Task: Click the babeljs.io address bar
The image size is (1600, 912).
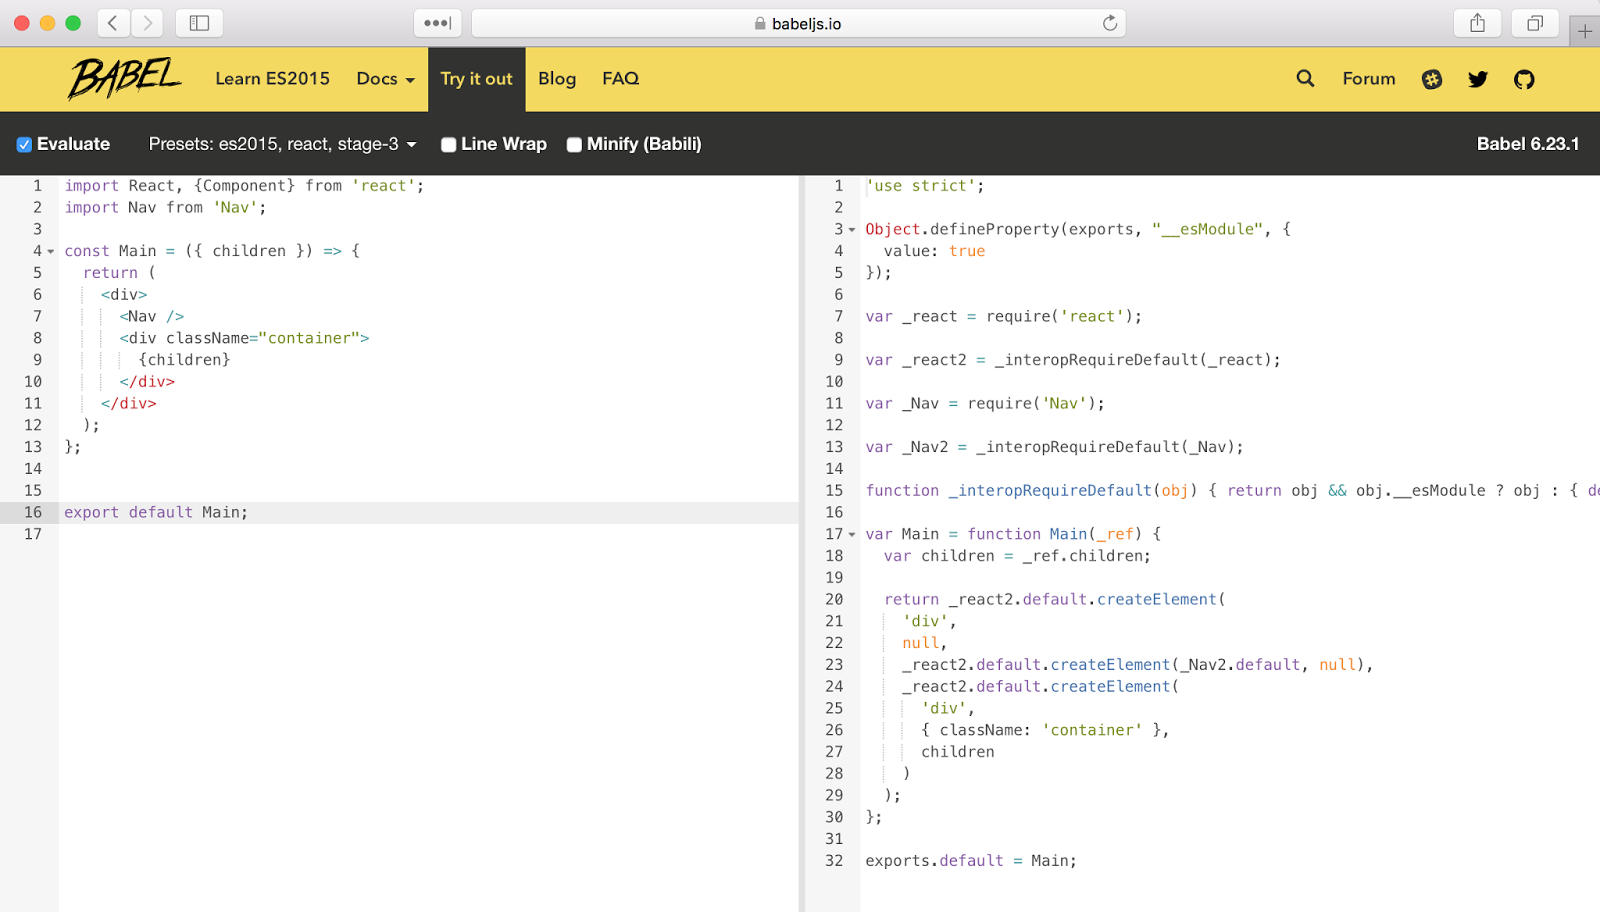Action: 798,23
